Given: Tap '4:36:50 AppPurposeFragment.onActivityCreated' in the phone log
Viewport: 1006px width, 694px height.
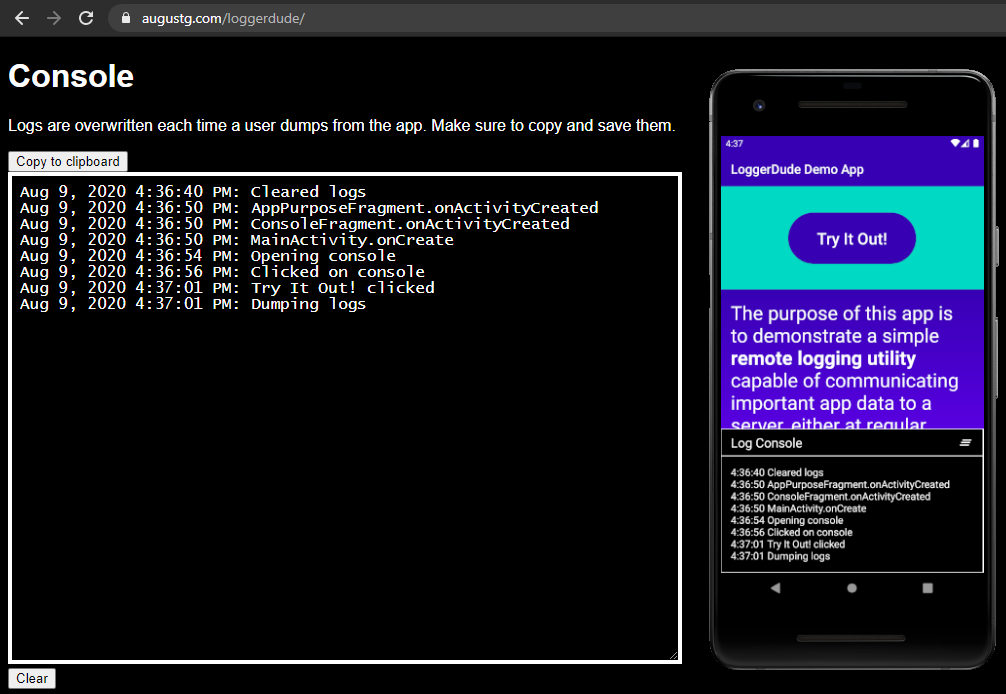Looking at the screenshot, I should (x=840, y=484).
